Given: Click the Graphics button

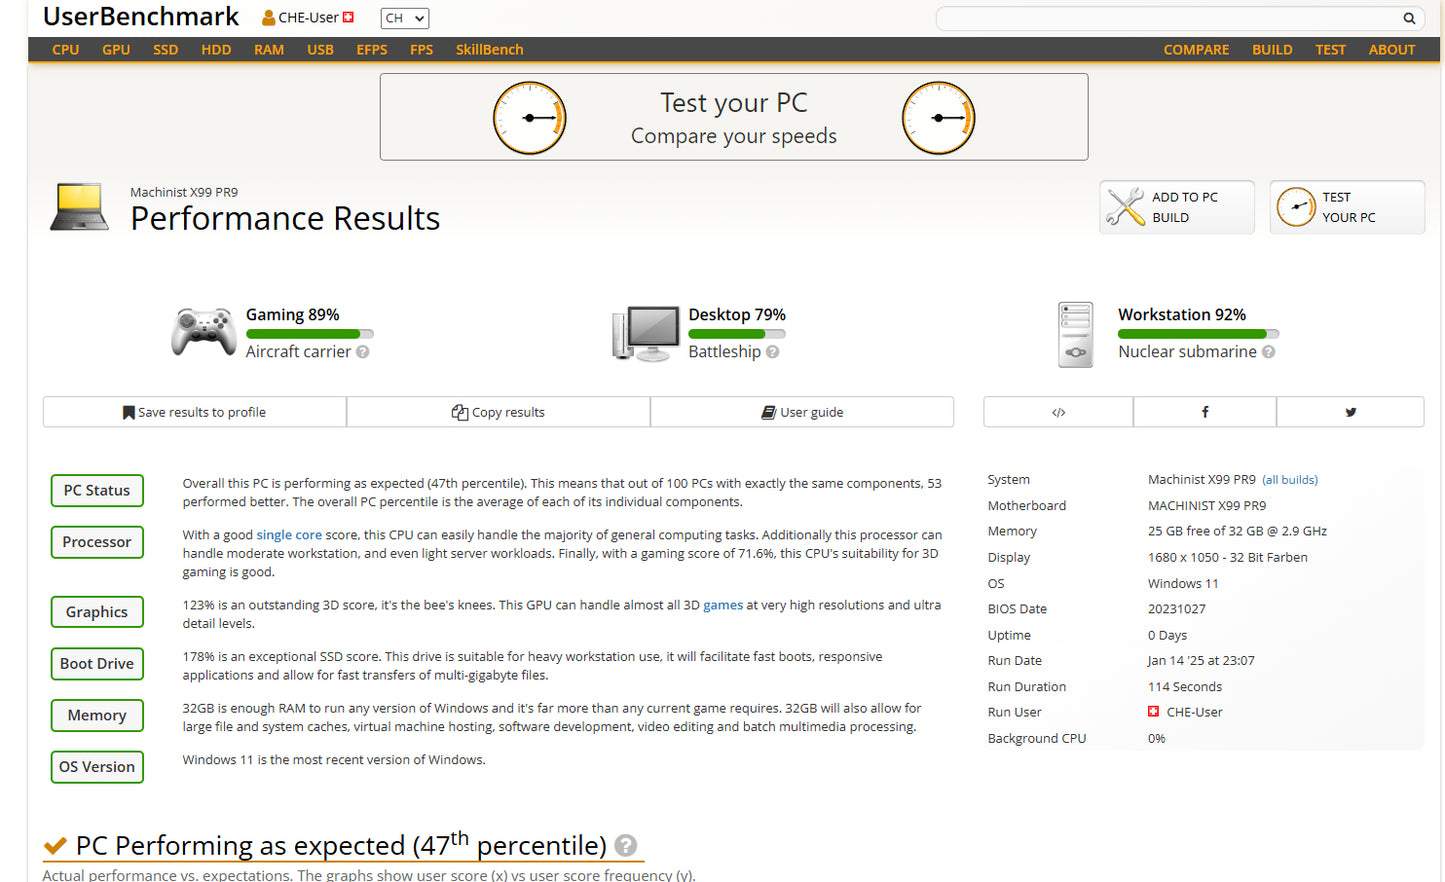Looking at the screenshot, I should click(97, 612).
